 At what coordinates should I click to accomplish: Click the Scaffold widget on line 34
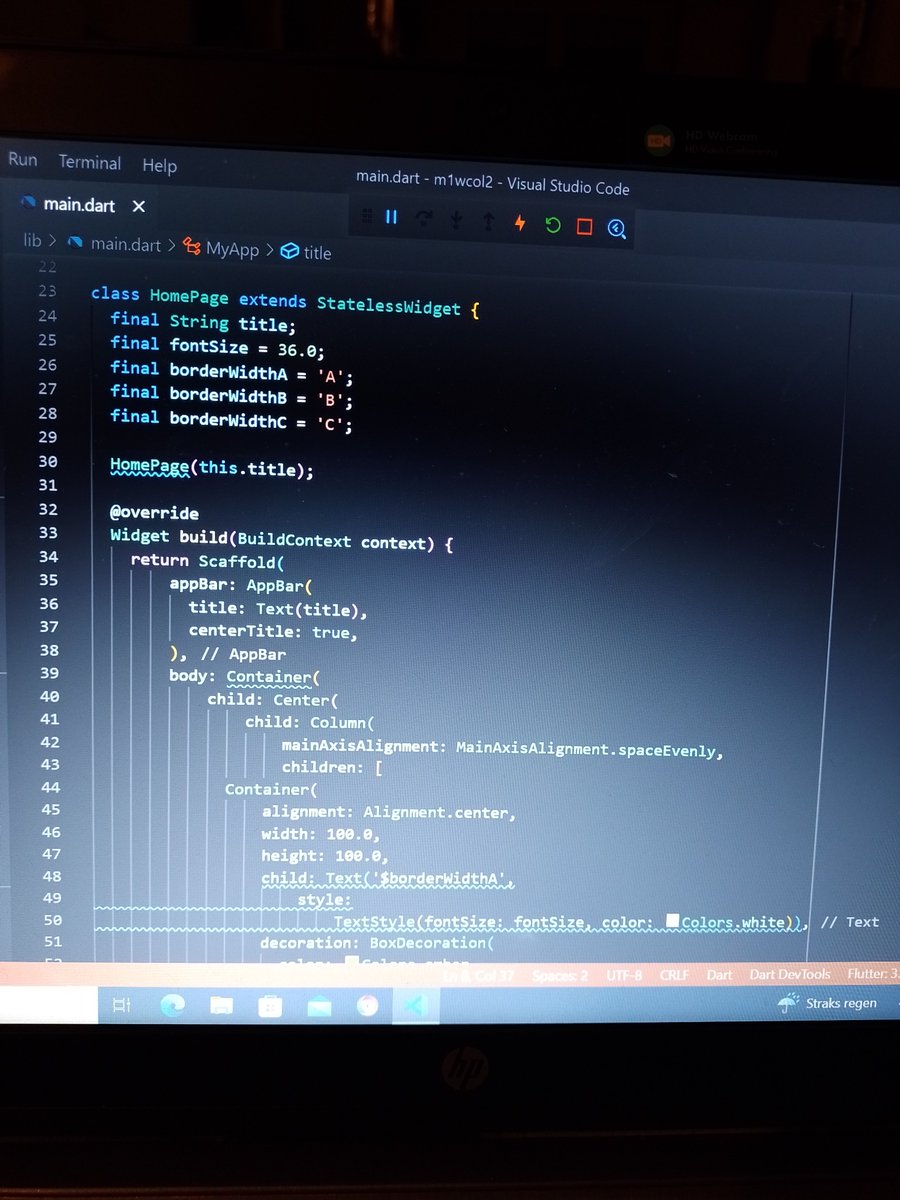point(237,562)
